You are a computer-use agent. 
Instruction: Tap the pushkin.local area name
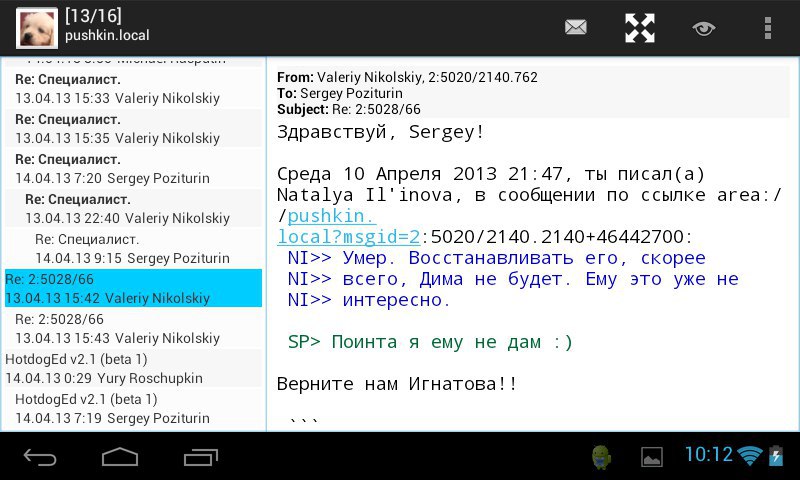(x=107, y=35)
